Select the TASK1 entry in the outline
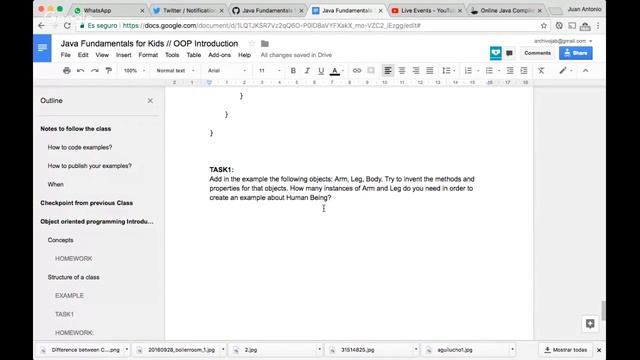The height and width of the screenshot is (360, 640). click(x=64, y=314)
